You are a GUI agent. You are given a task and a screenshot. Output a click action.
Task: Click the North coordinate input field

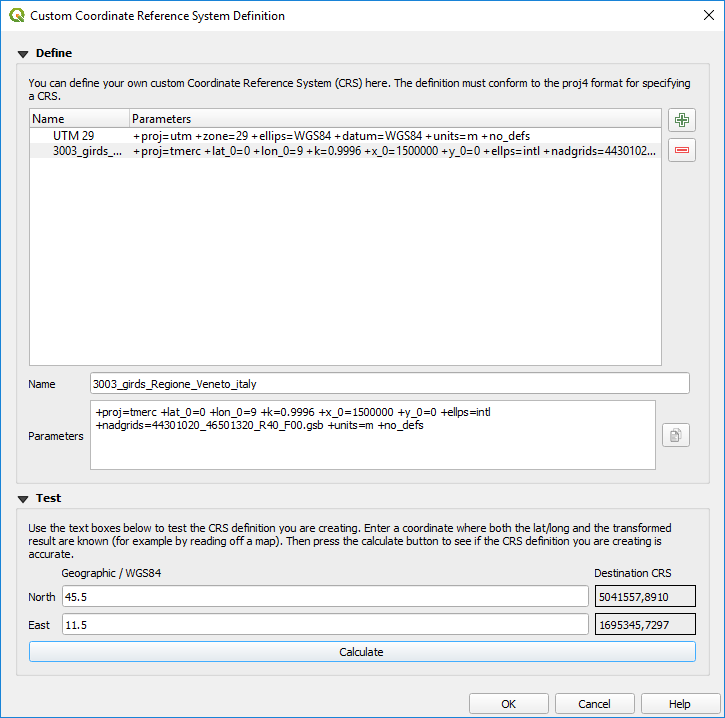click(x=324, y=596)
